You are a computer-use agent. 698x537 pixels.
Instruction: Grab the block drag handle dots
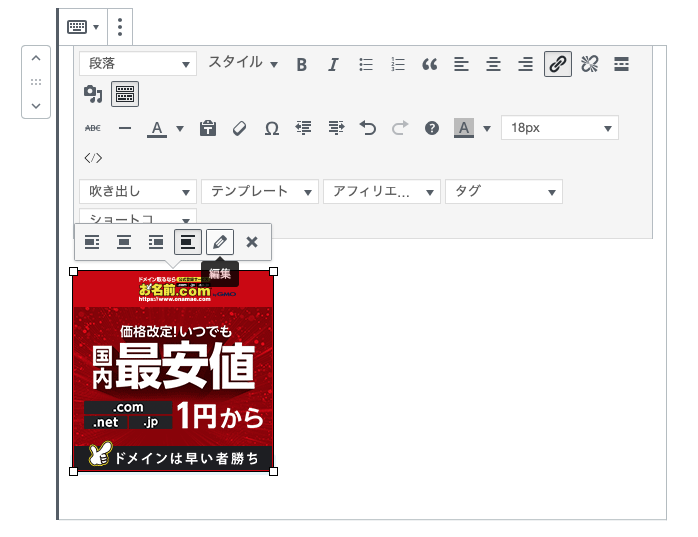(36, 82)
